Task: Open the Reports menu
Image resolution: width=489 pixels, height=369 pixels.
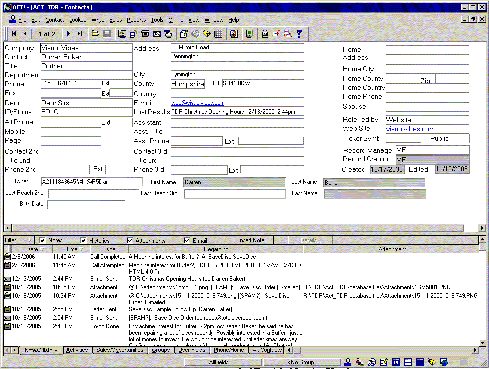Action: 136,20
